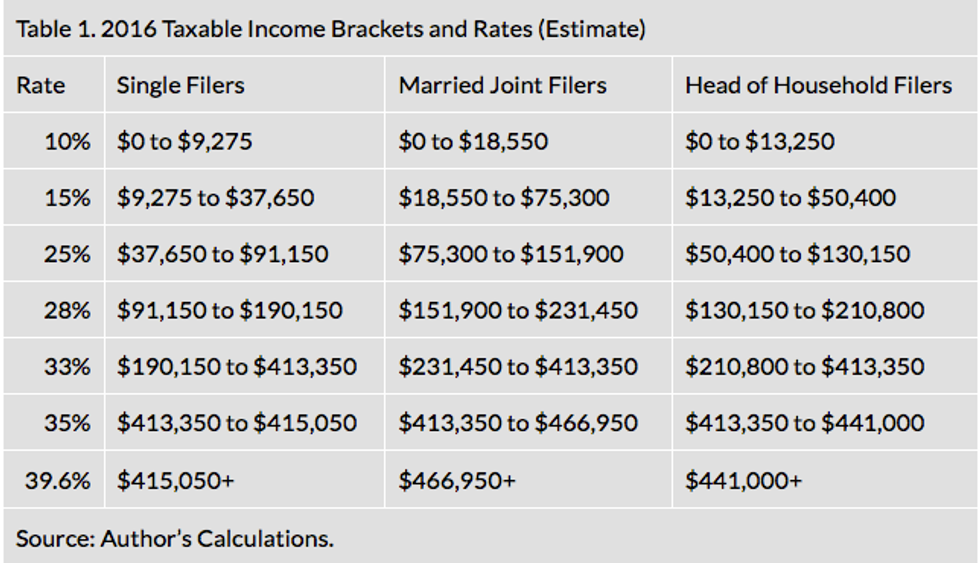Click the Rate column header

coord(40,85)
